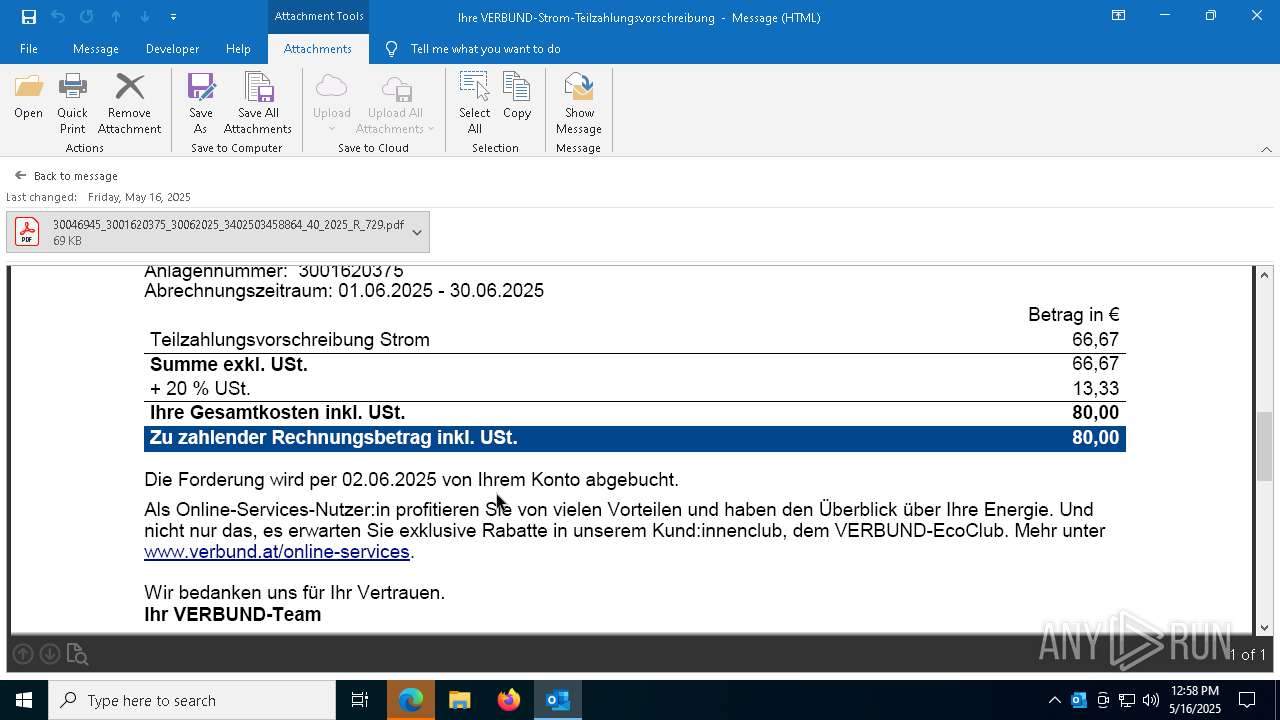Click the Outlook taskbar icon
The image size is (1280, 720).
pyautogui.click(x=558, y=700)
